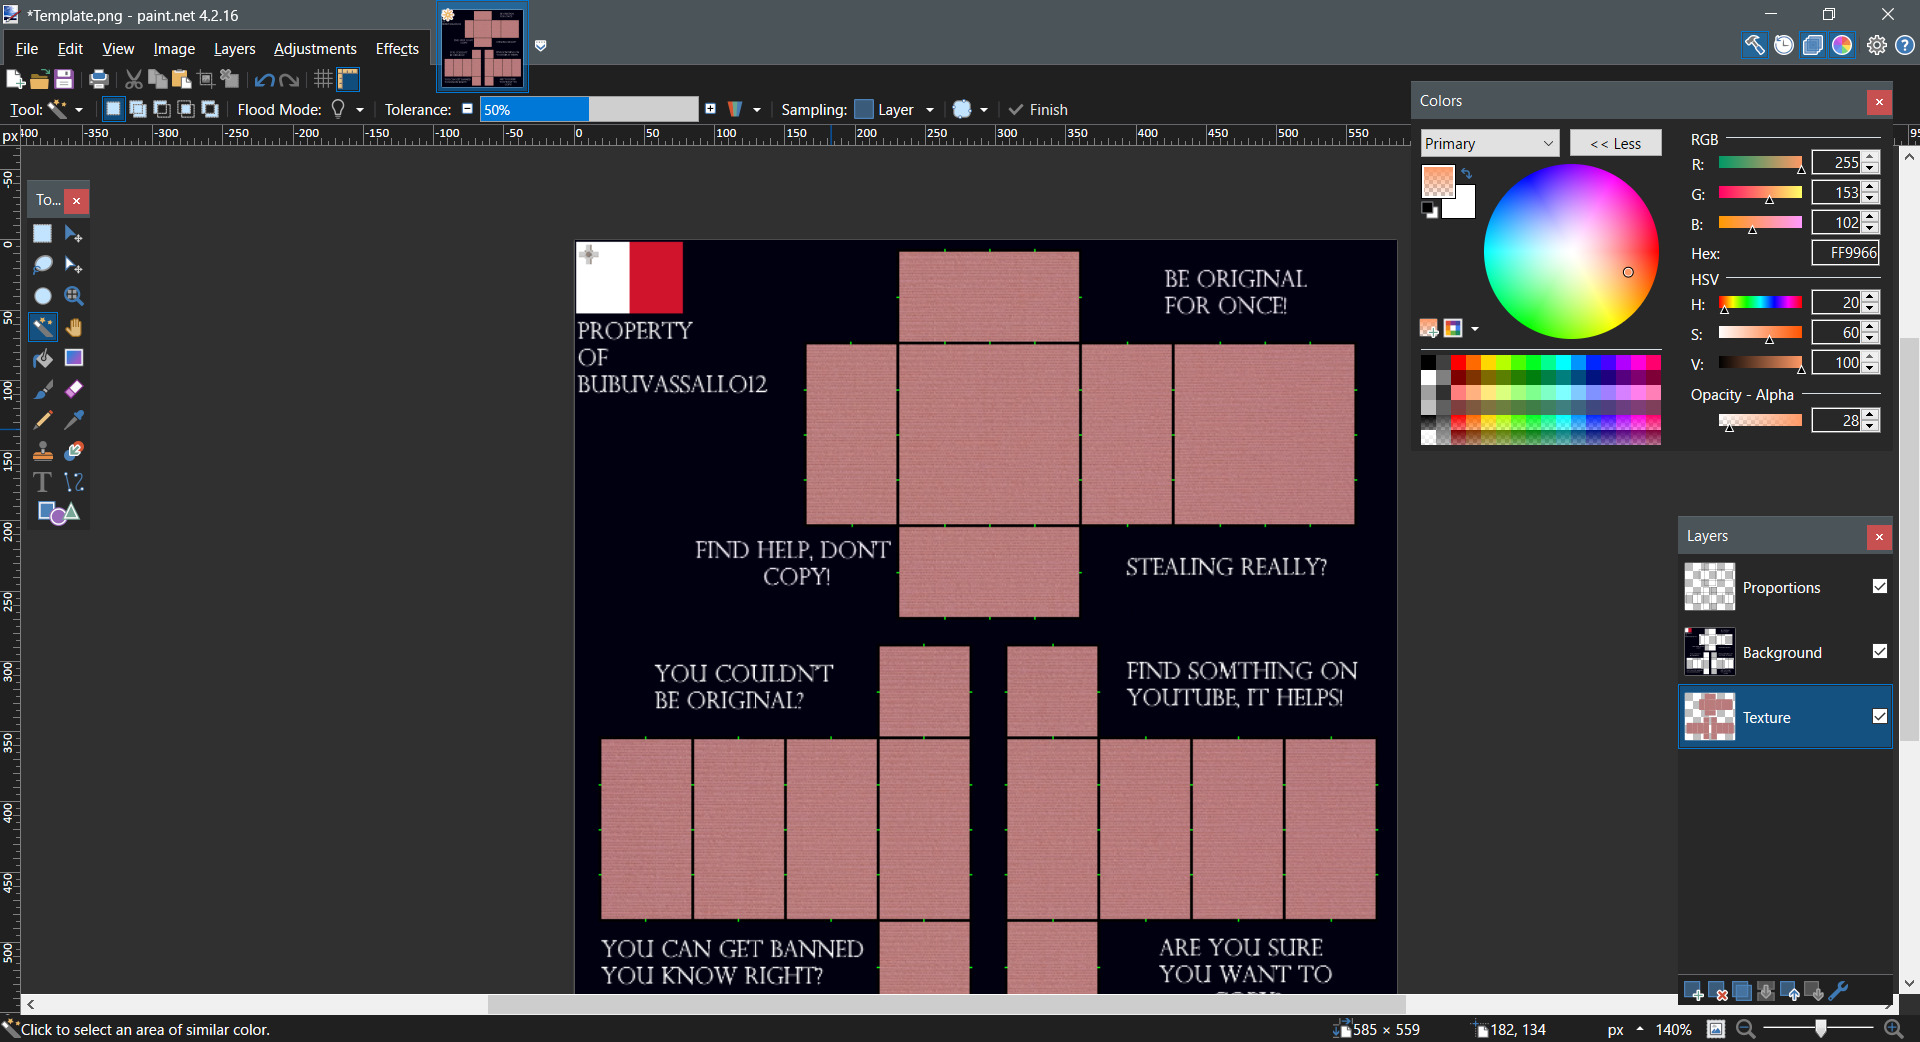Close the Colors panel
Screen dimensions: 1920x1042
click(x=1879, y=101)
